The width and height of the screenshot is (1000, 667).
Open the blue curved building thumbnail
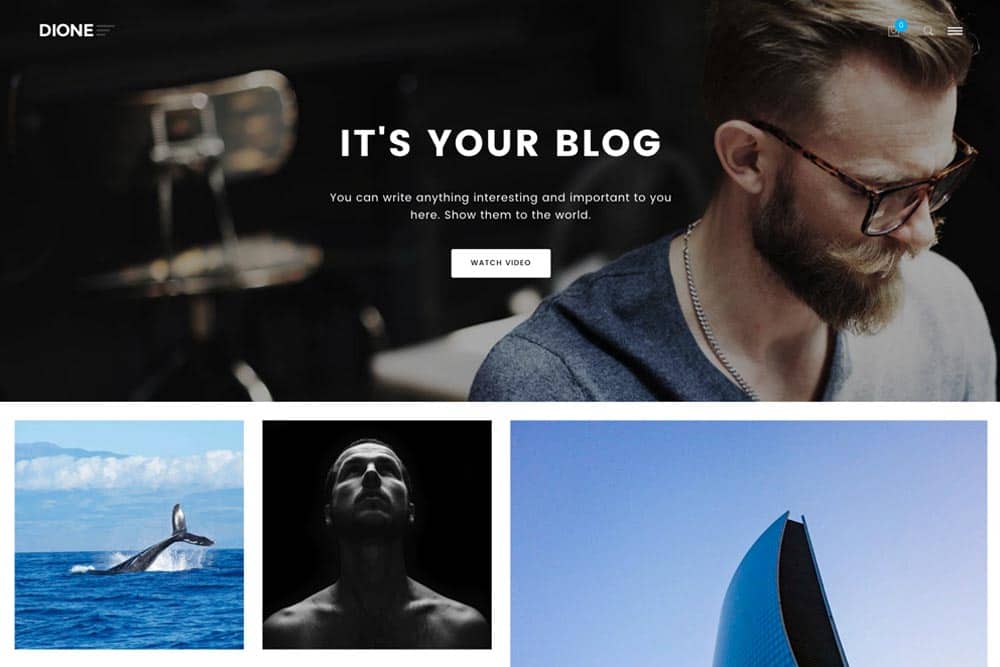pos(749,543)
